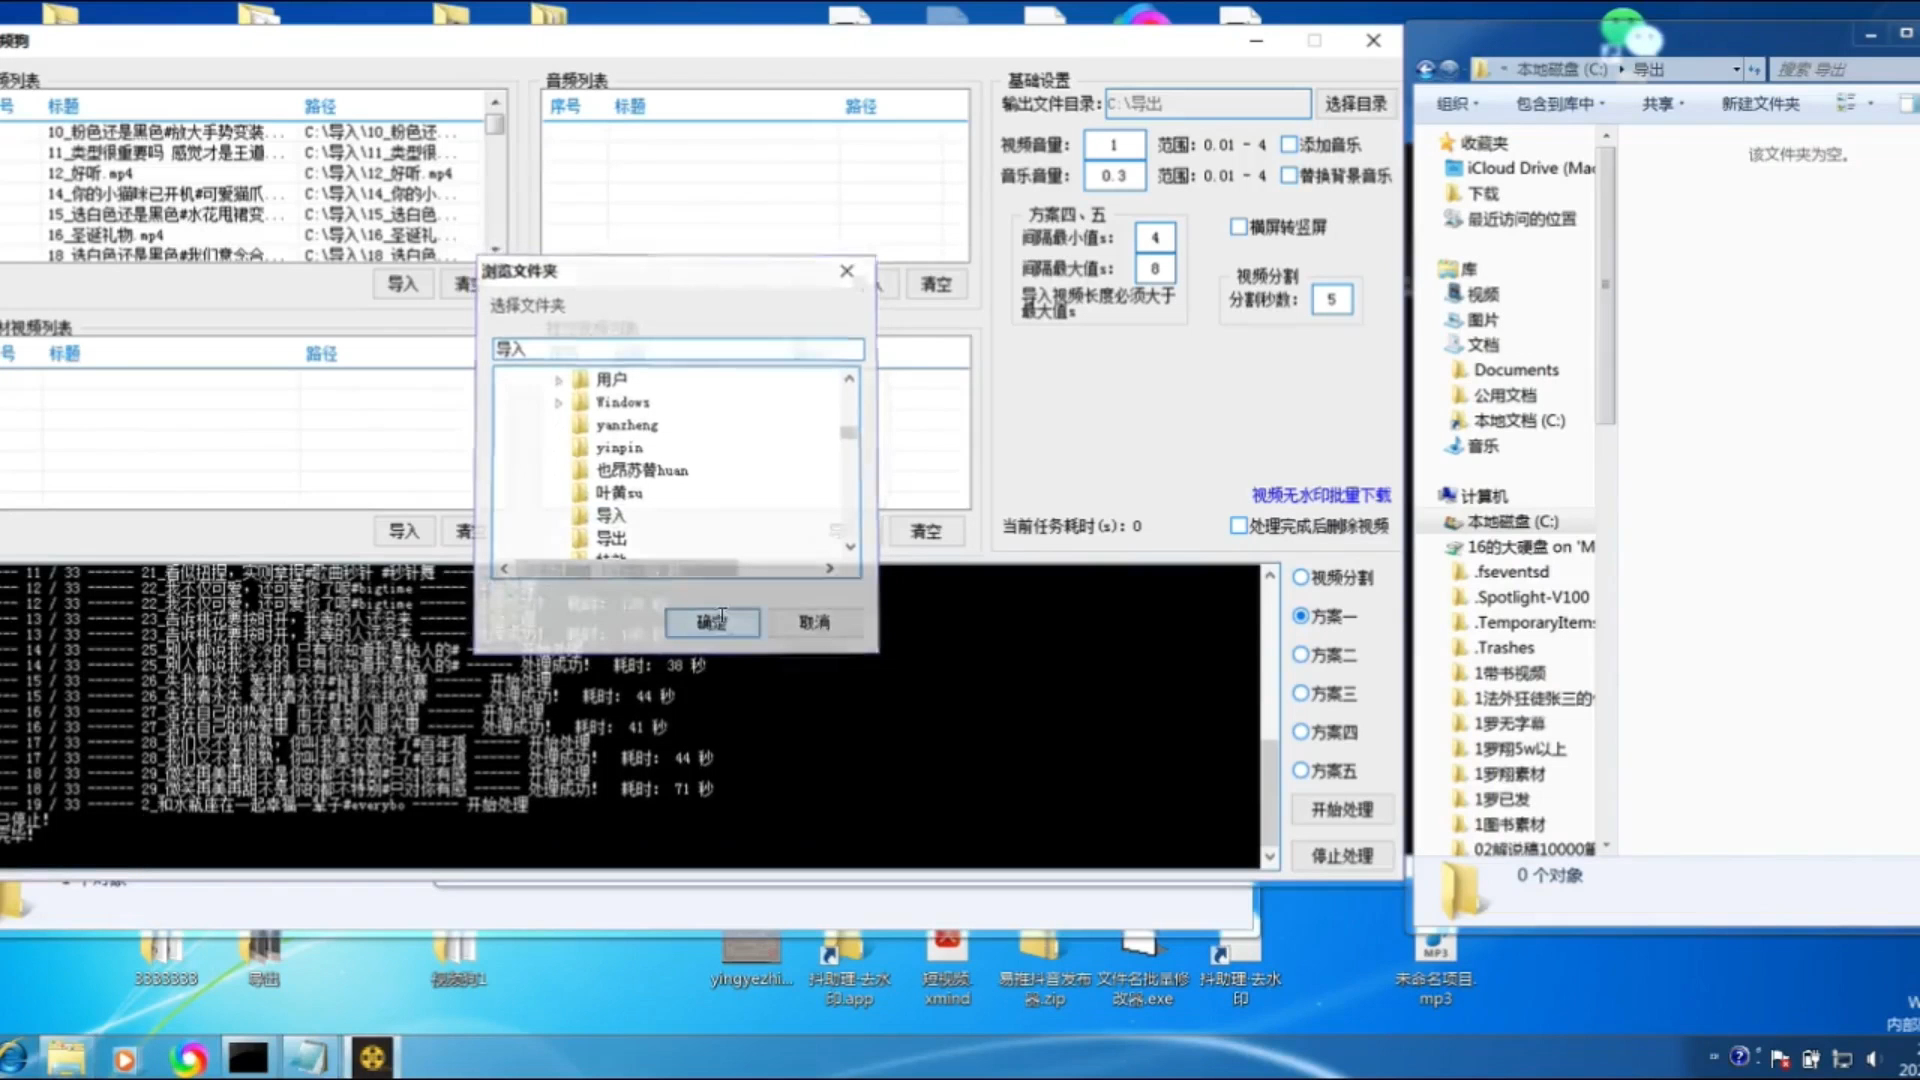Open 视频无水印批量下载 link
Viewport: 1920px width, 1080px height.
1321,495
